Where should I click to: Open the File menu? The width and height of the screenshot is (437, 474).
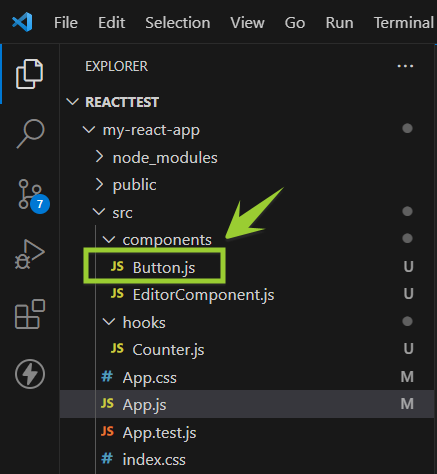click(x=66, y=23)
